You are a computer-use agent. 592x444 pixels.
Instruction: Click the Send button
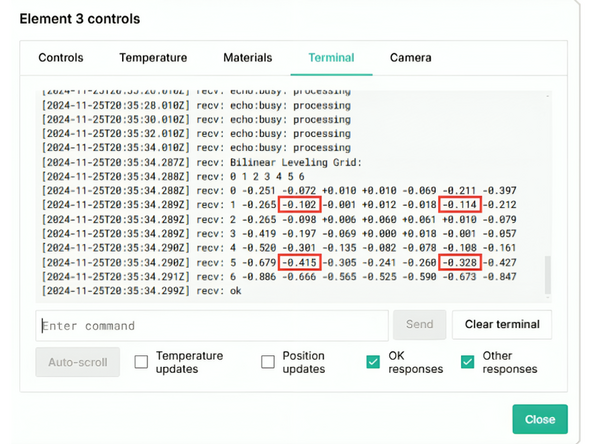(x=419, y=324)
